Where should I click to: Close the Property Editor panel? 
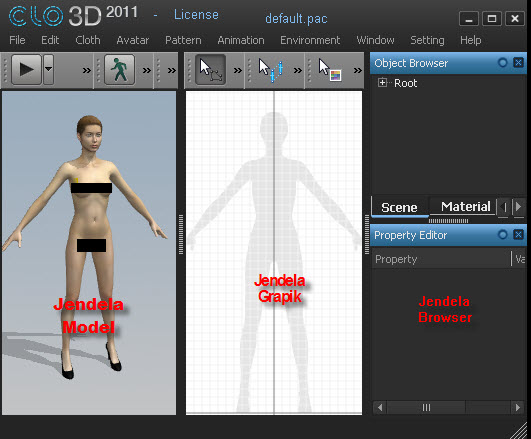pos(518,234)
